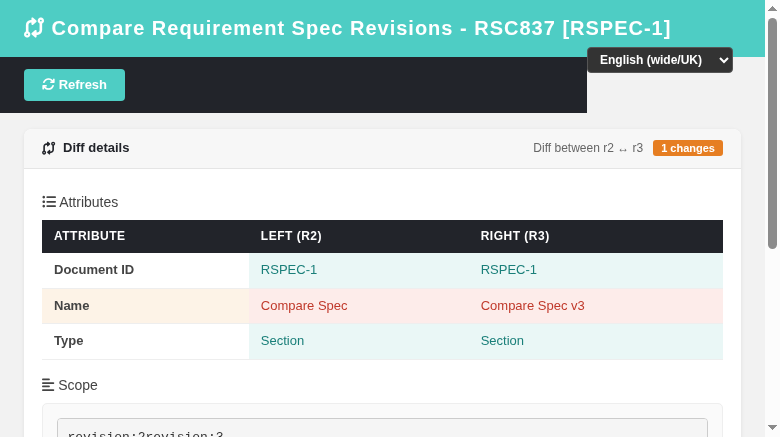This screenshot has width=780, height=437.
Task: Click the Scope section heading
Action: tap(78, 385)
